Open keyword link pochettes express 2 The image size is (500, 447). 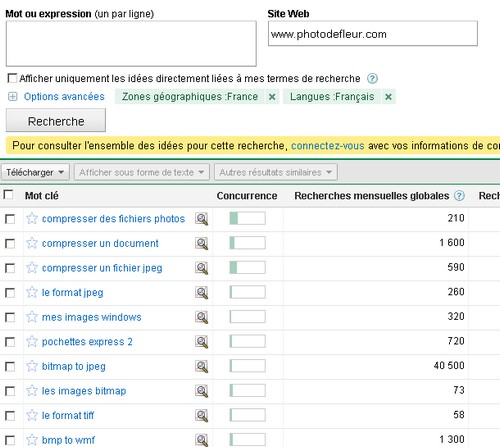(x=87, y=342)
